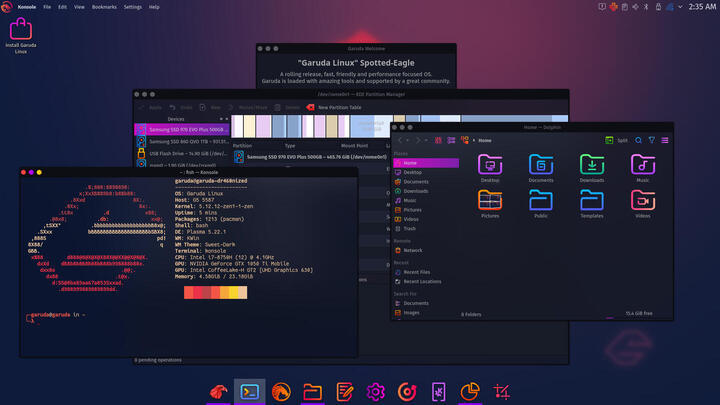Expand hidden system tray icons arrow
The height and width of the screenshot is (405, 720).
(x=680, y=7)
